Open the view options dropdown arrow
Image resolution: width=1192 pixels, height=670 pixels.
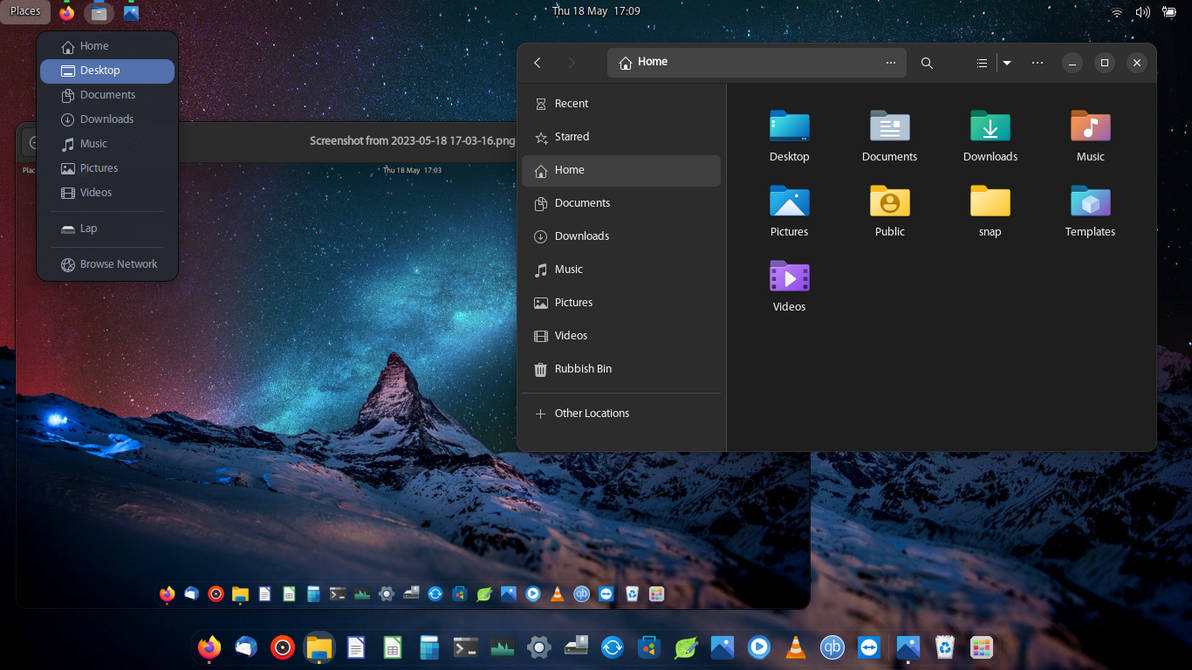coord(1006,62)
